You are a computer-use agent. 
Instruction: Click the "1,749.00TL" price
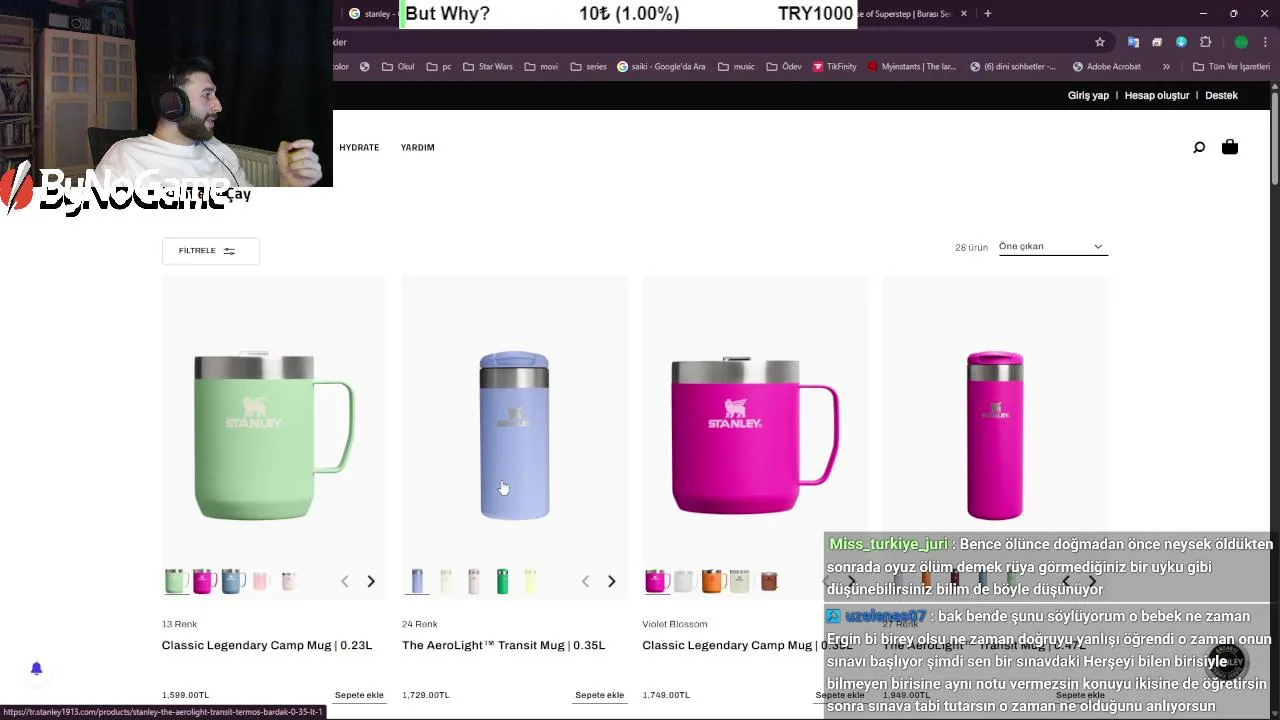[666, 695]
